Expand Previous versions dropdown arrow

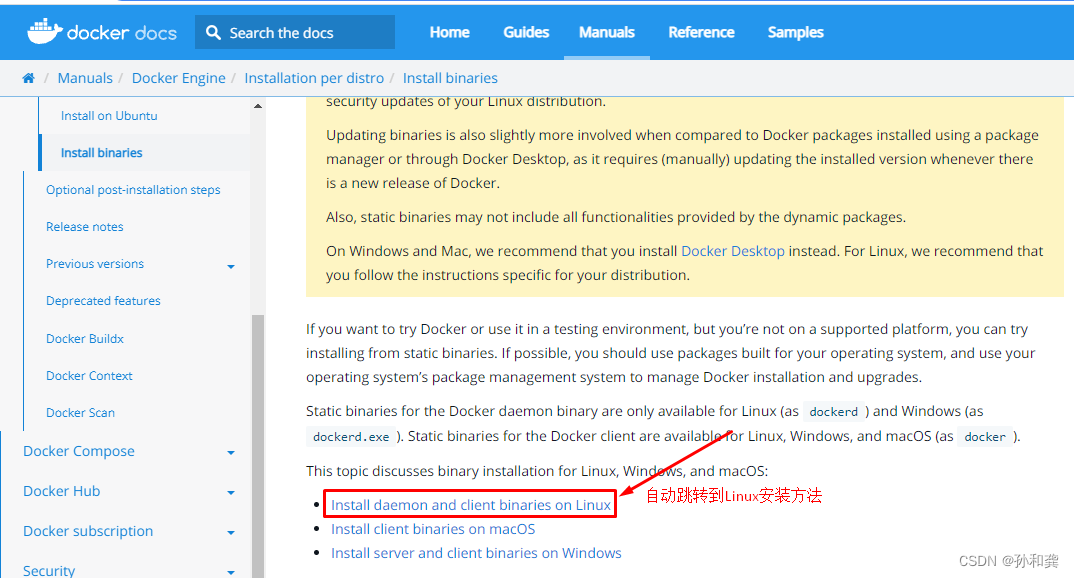(x=231, y=266)
